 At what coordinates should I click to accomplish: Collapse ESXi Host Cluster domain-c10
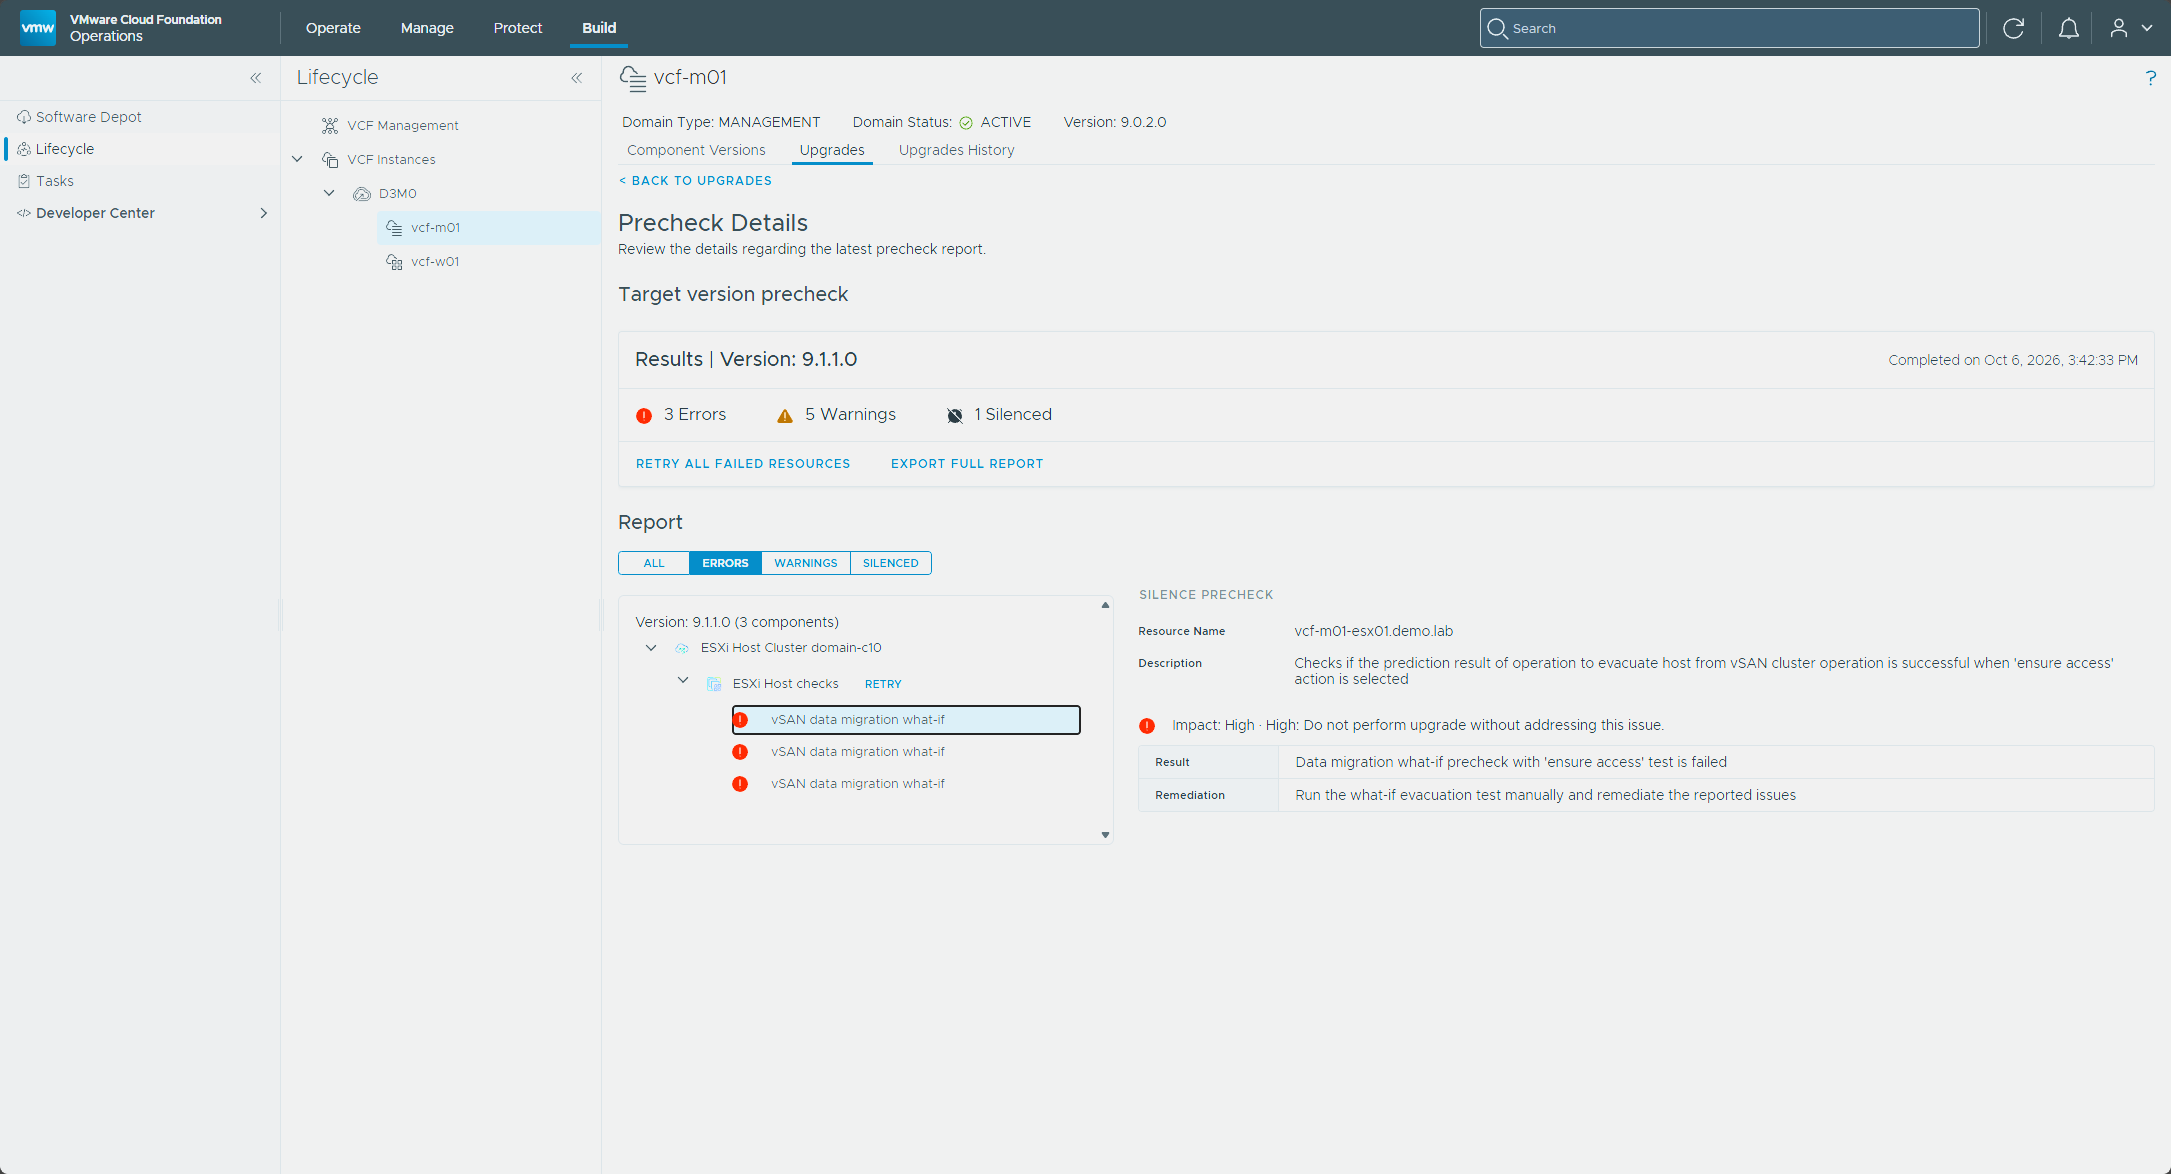[651, 648]
